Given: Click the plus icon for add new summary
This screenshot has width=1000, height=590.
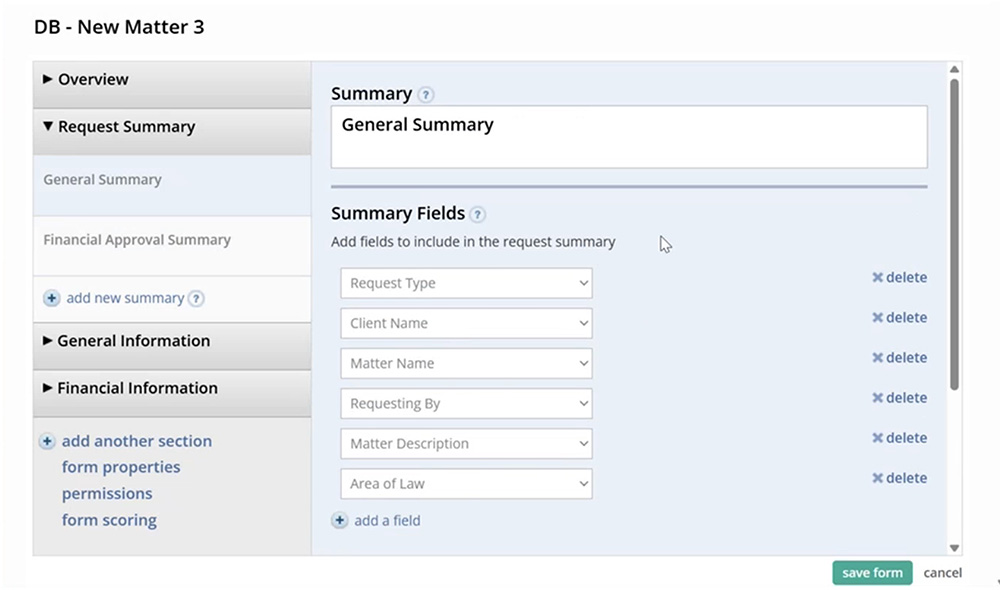Looking at the screenshot, I should [52, 298].
